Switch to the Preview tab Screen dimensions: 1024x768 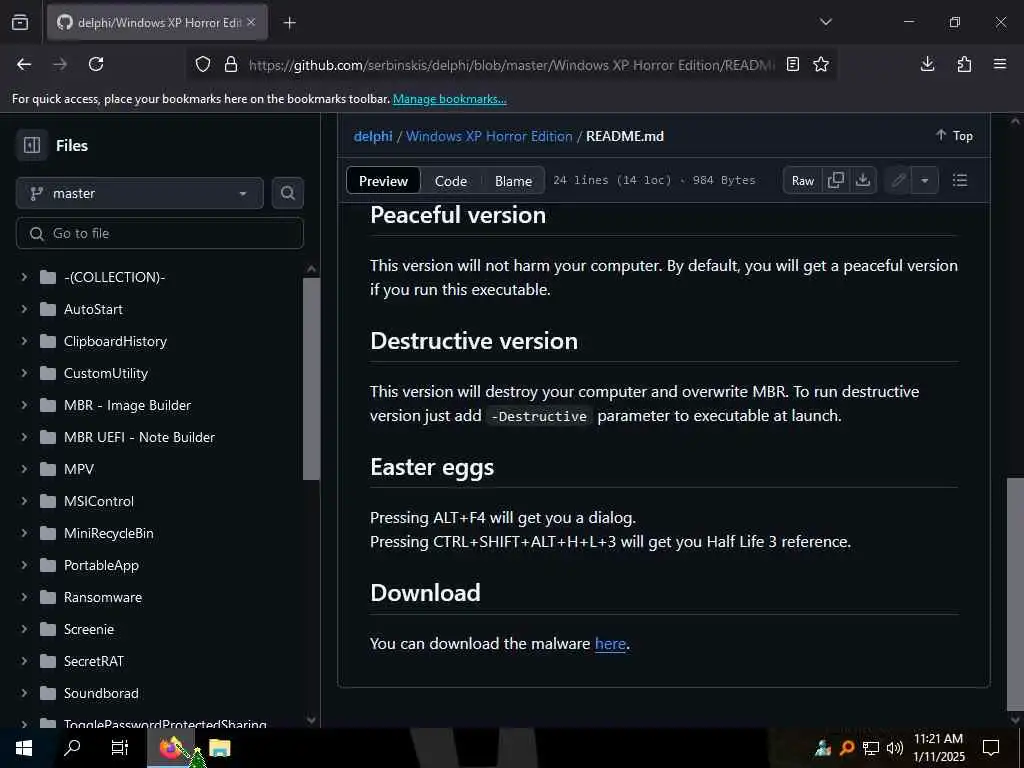383,181
